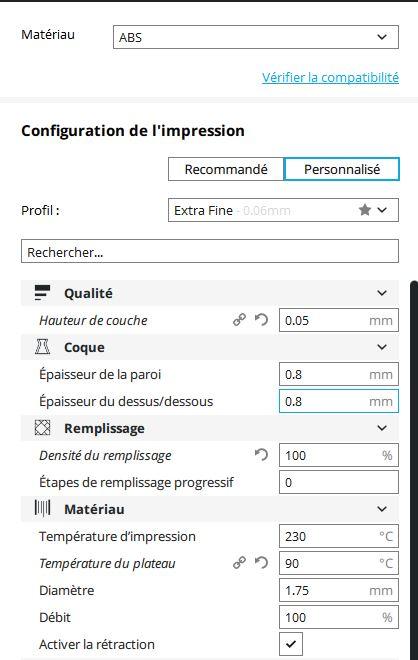The image size is (418, 660).
Task: Click the link icon beside Température du plateau
Action: point(239,563)
